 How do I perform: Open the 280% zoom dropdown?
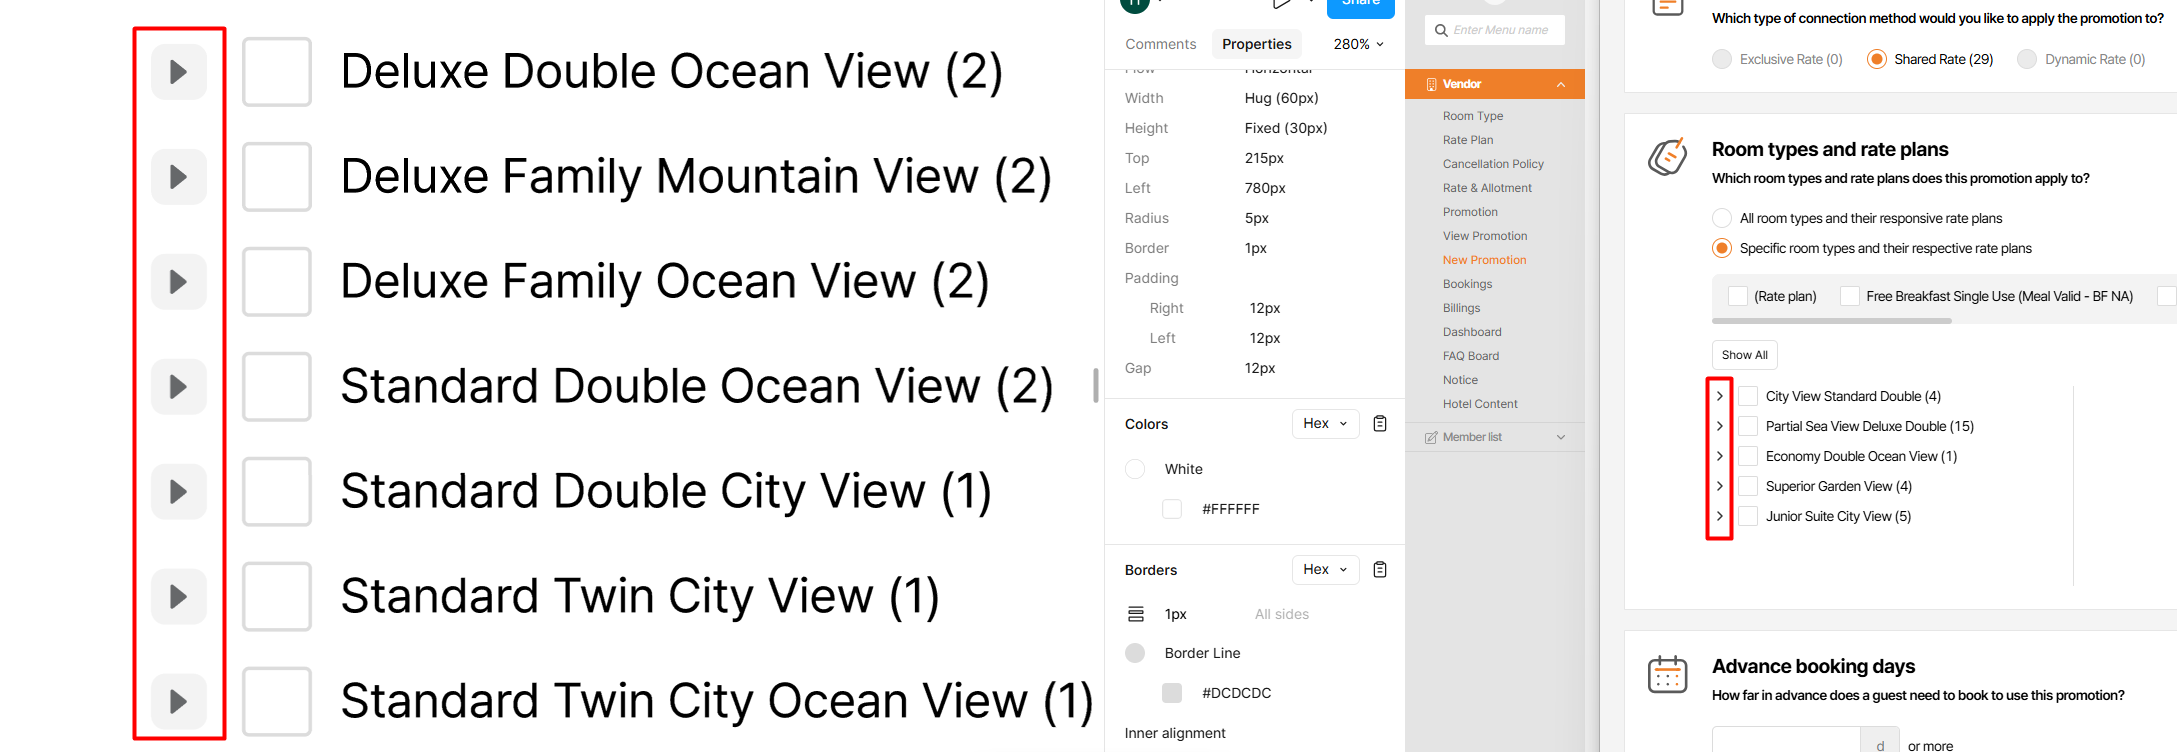coord(1359,44)
